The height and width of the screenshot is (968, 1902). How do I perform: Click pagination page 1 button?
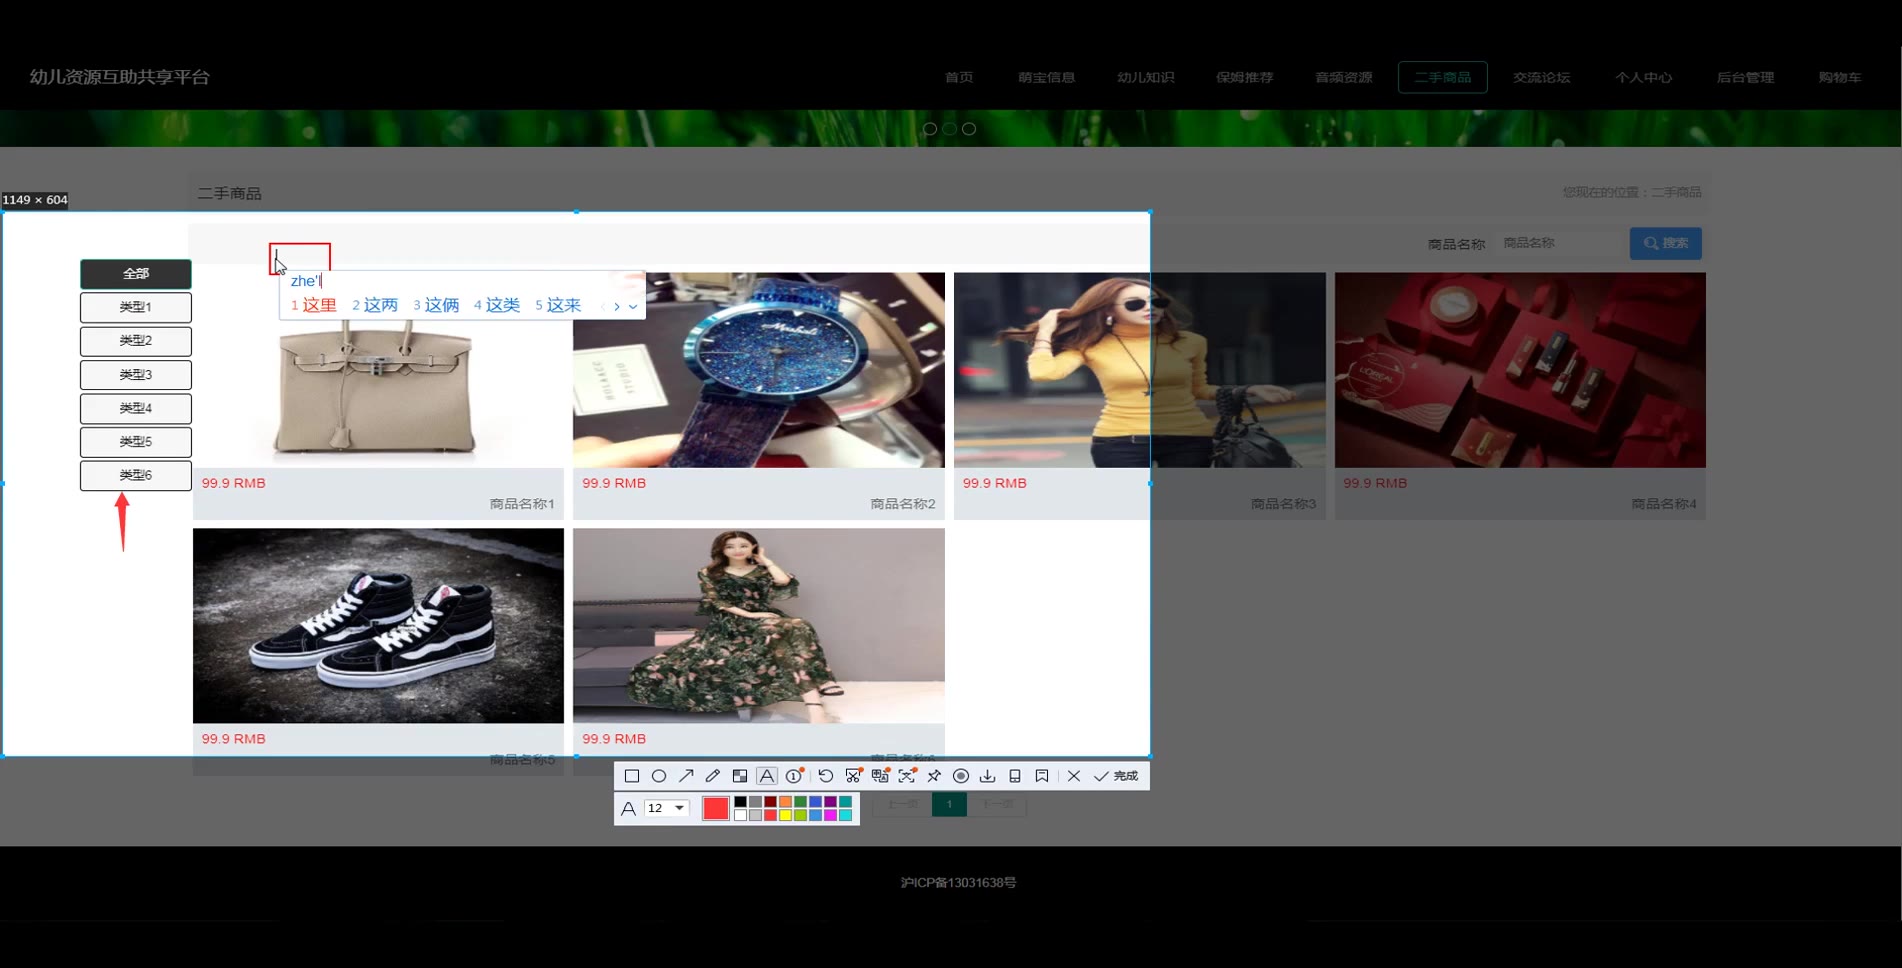pyautogui.click(x=949, y=804)
